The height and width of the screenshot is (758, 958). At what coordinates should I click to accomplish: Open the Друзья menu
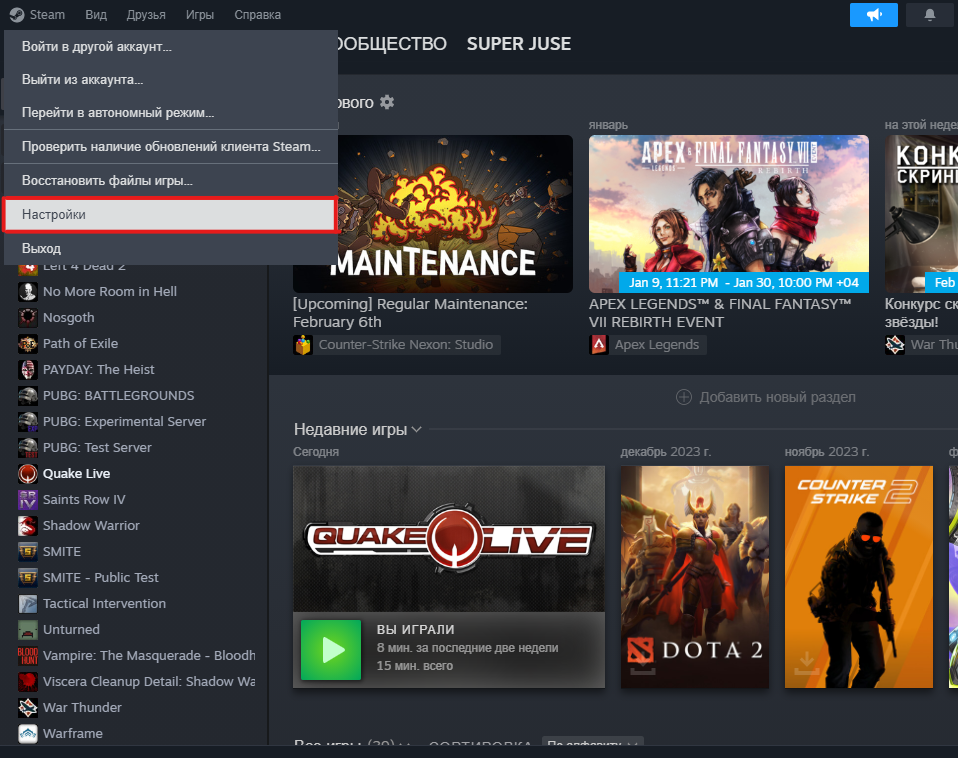click(x=146, y=15)
